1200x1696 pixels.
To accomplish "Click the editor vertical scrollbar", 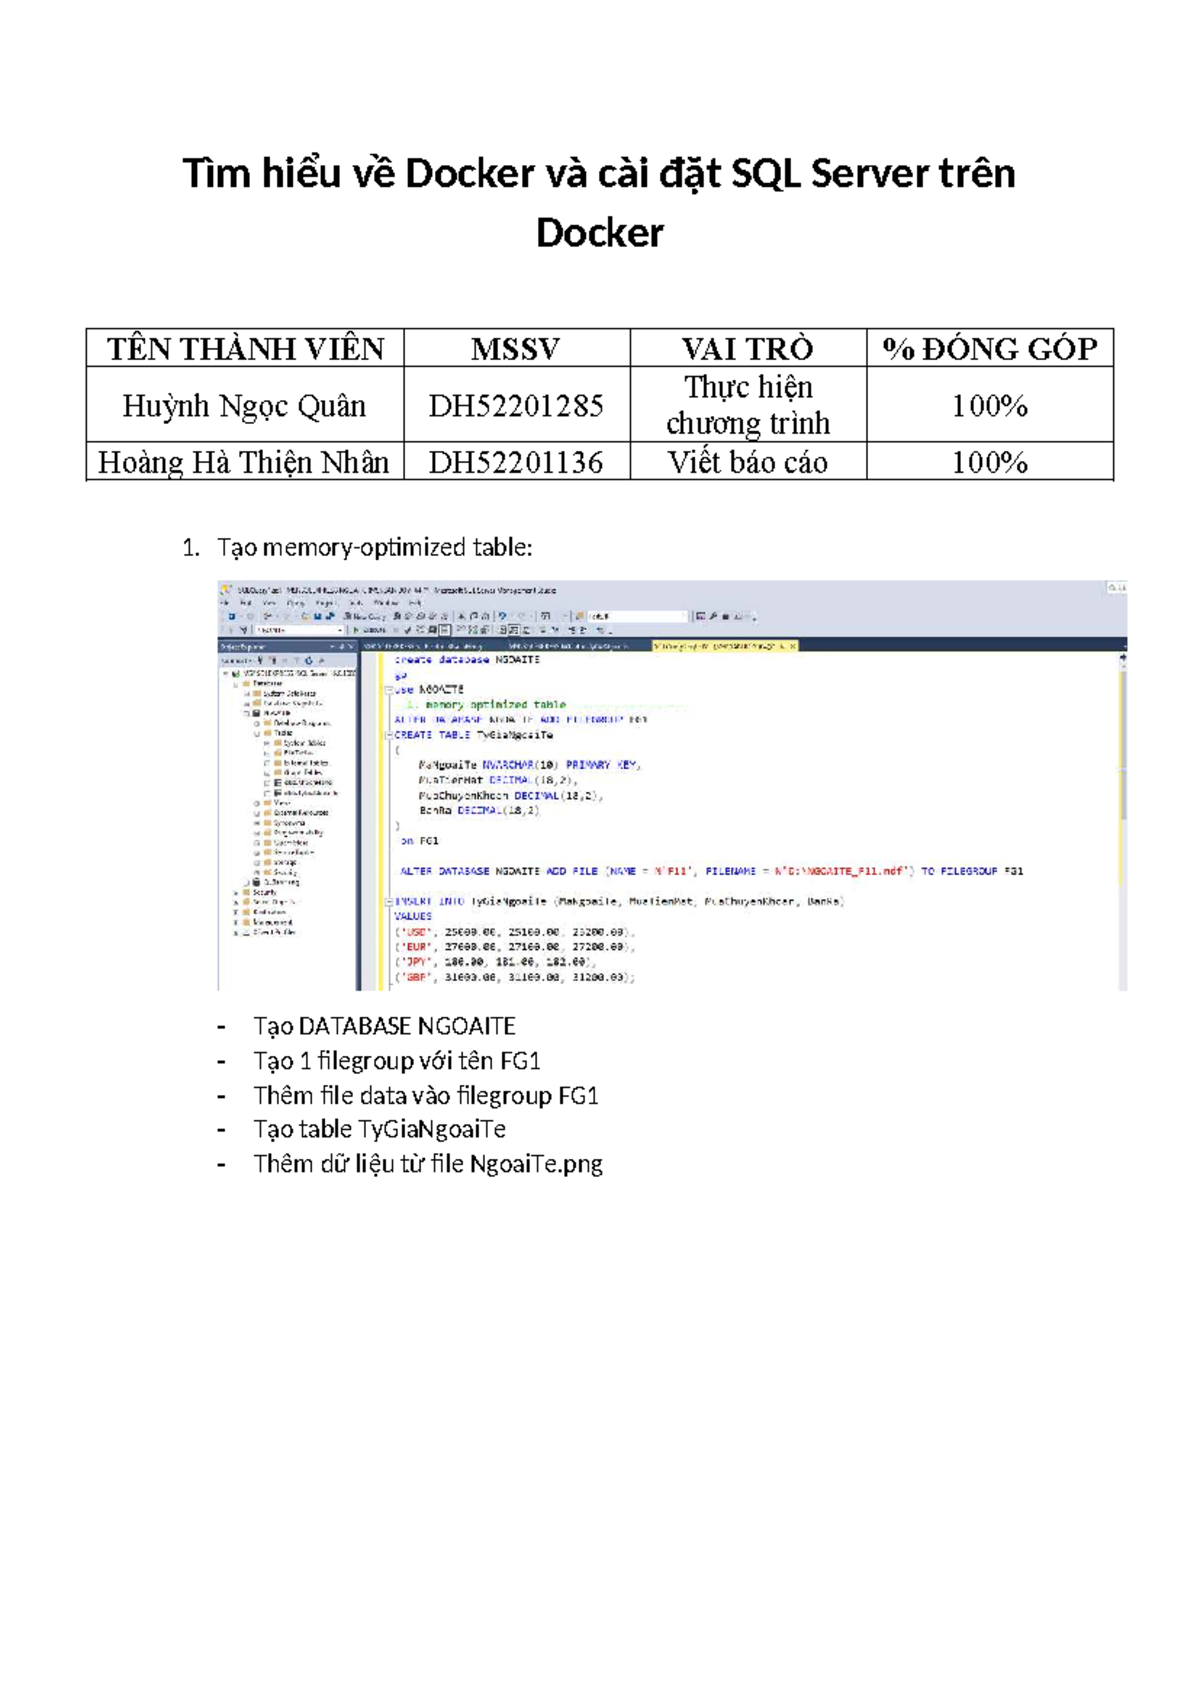I will (x=1122, y=820).
